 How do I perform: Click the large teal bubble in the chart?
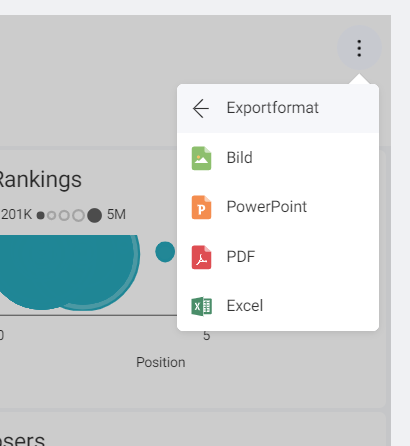[68, 271]
